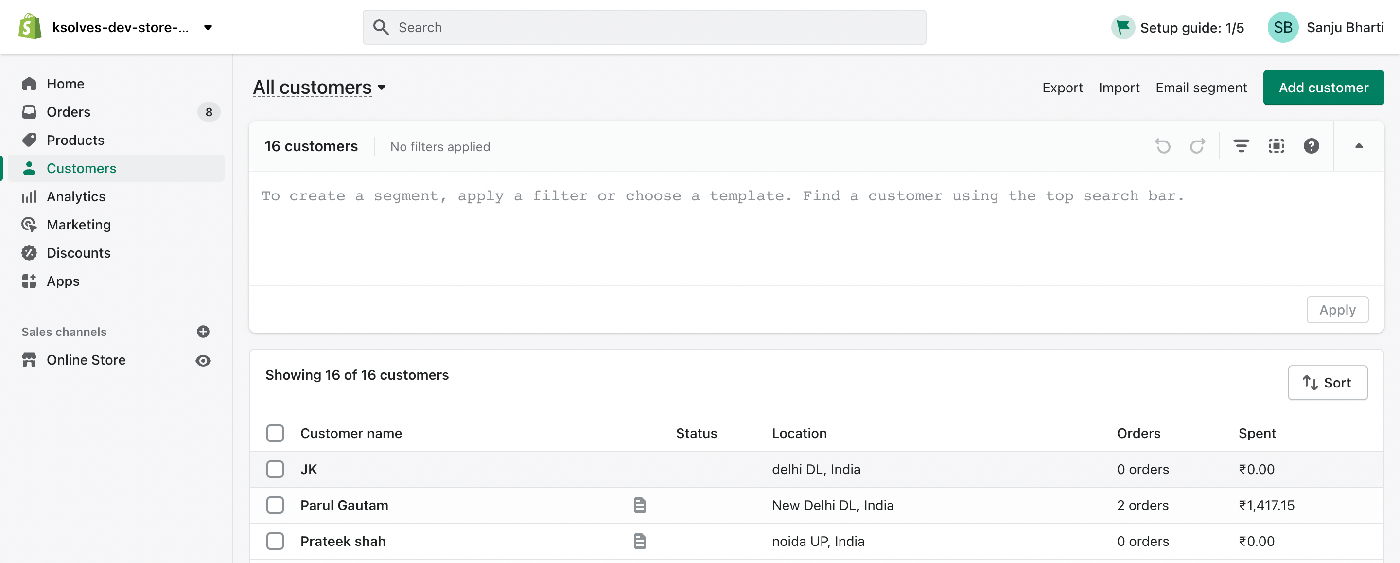Click the Add customer button
The image size is (1400, 563).
1323,87
